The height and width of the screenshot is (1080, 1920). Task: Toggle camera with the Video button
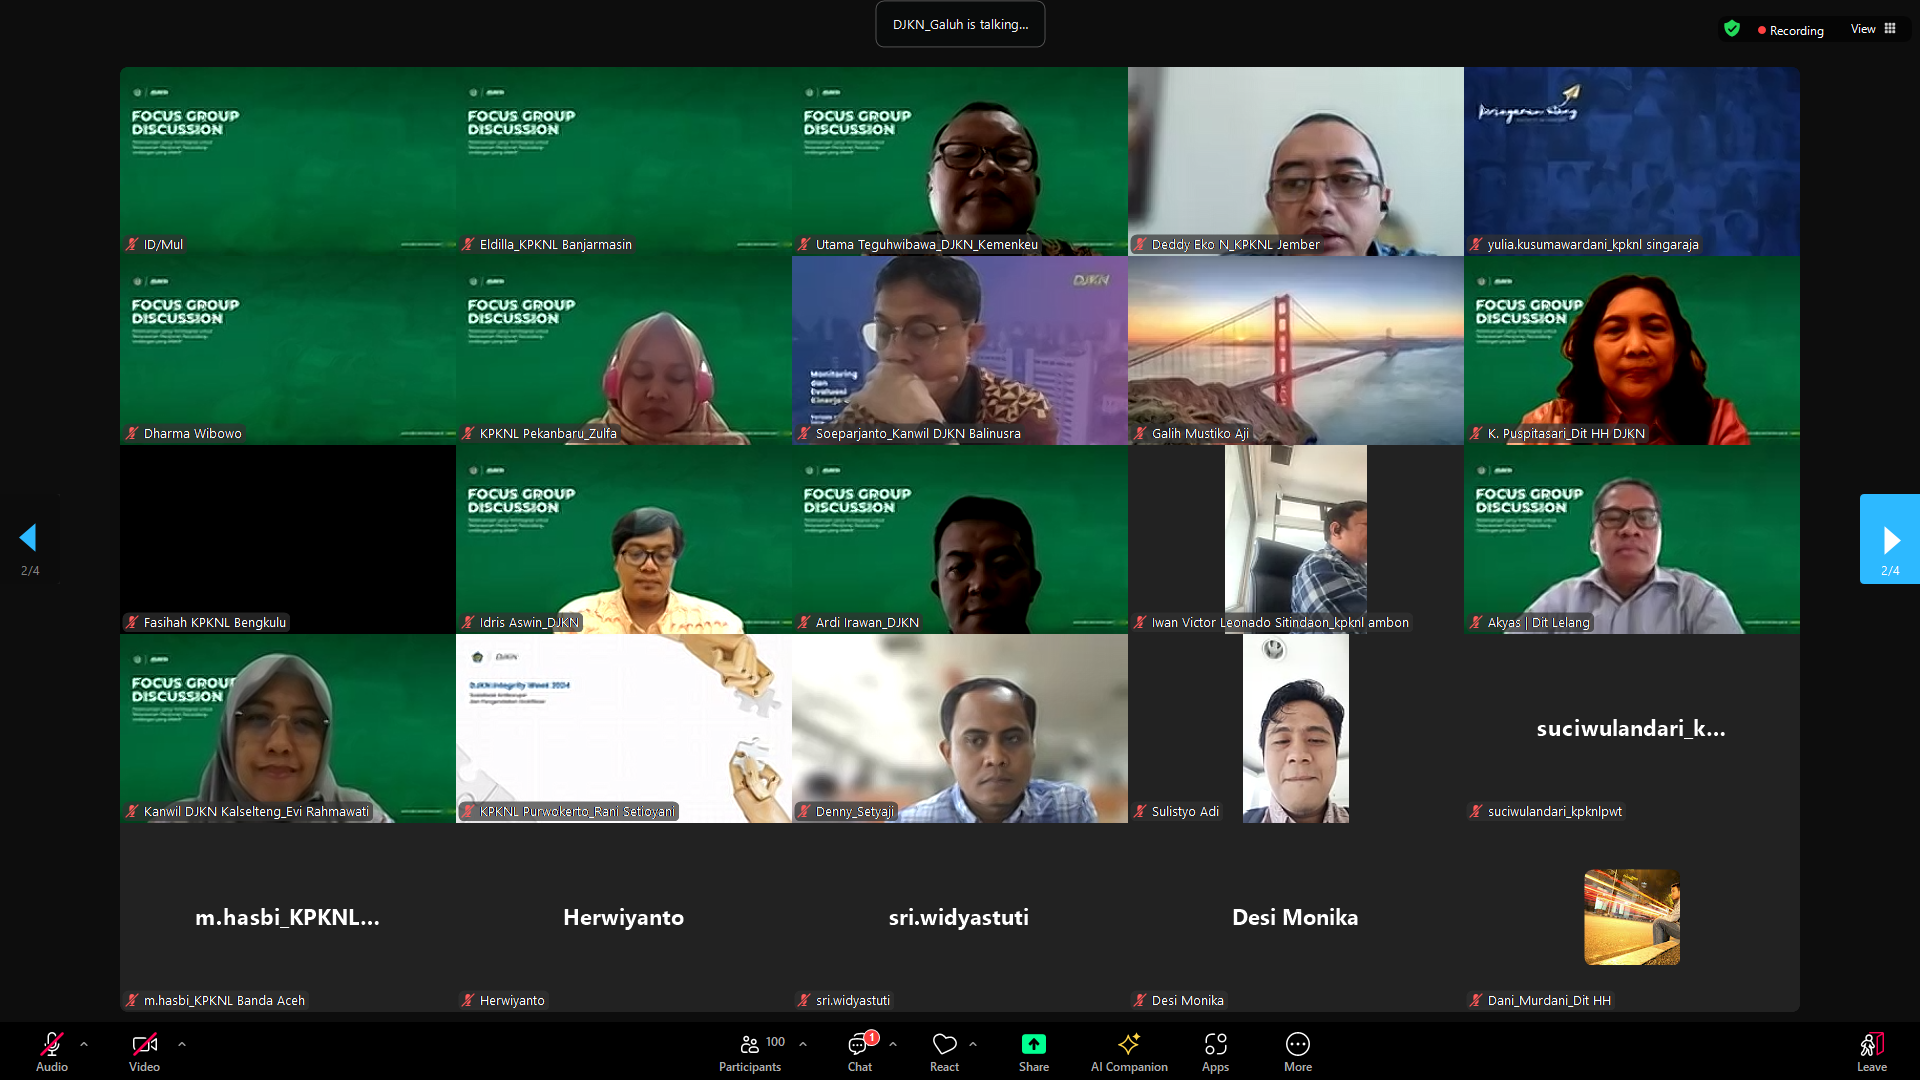pos(144,1045)
